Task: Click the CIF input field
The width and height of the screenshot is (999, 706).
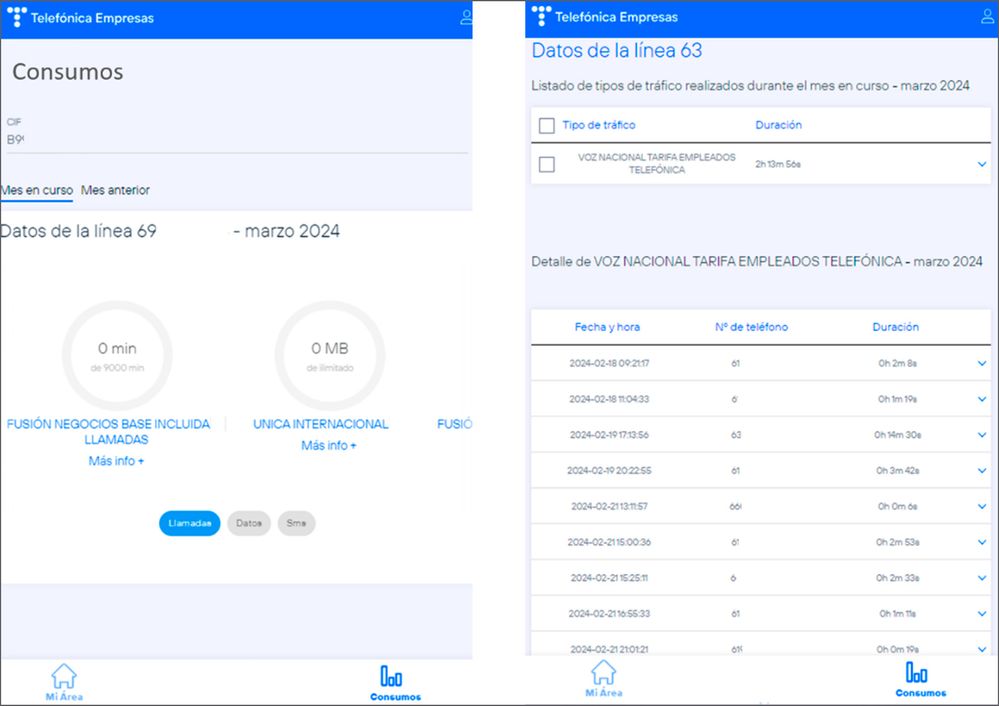Action: pos(236,139)
